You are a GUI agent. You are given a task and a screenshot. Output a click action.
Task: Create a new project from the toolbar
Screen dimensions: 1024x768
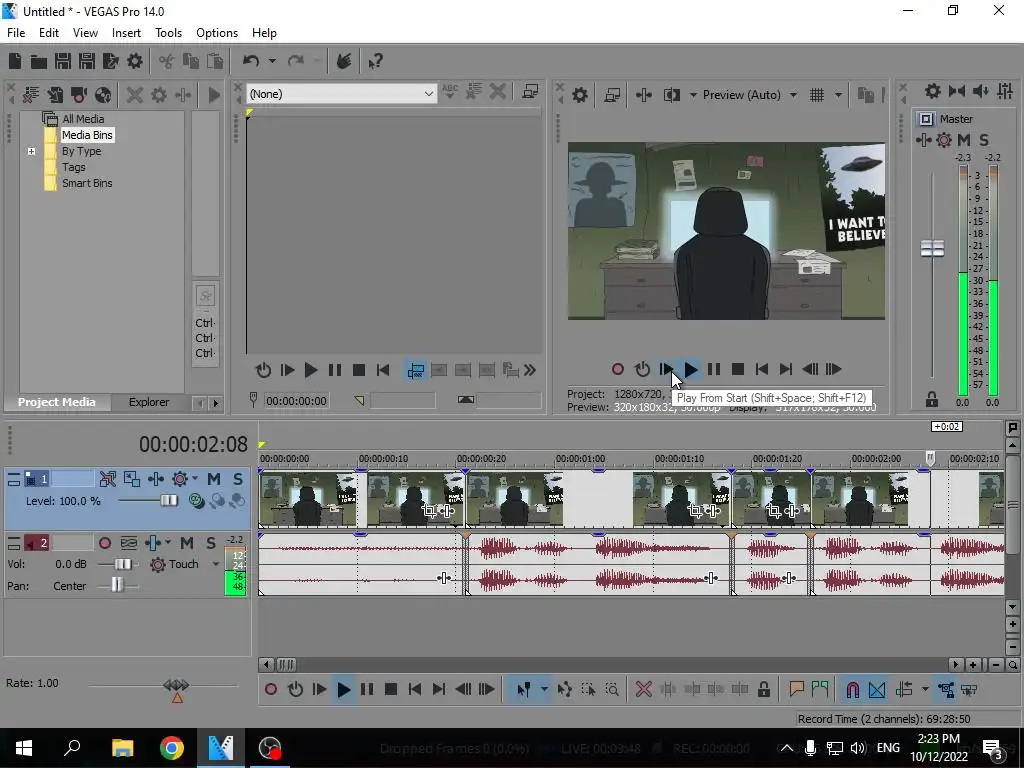(x=14, y=61)
